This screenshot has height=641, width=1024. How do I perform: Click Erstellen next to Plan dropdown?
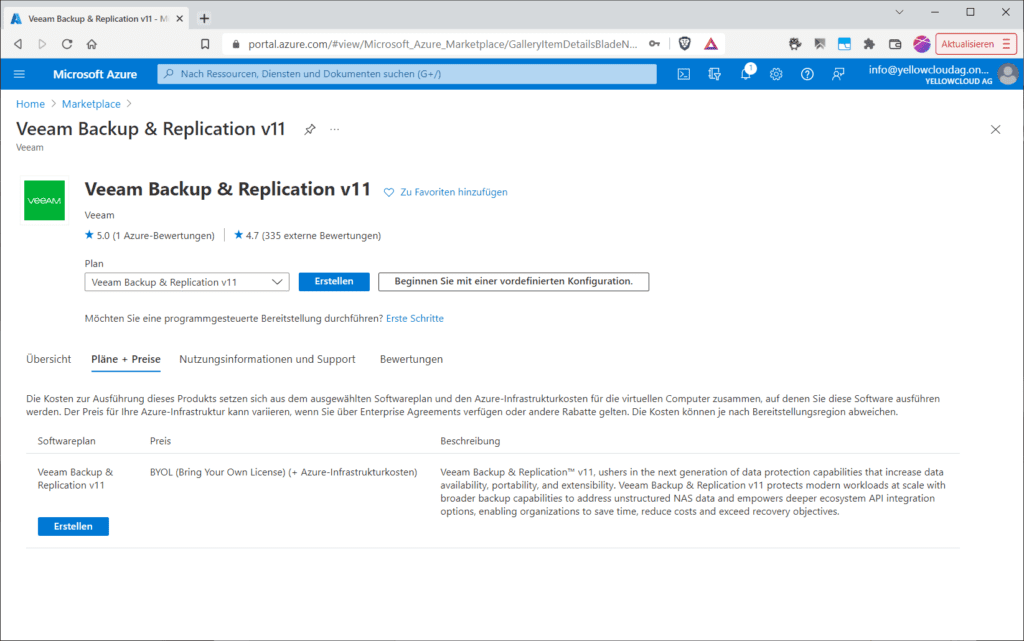pos(334,281)
